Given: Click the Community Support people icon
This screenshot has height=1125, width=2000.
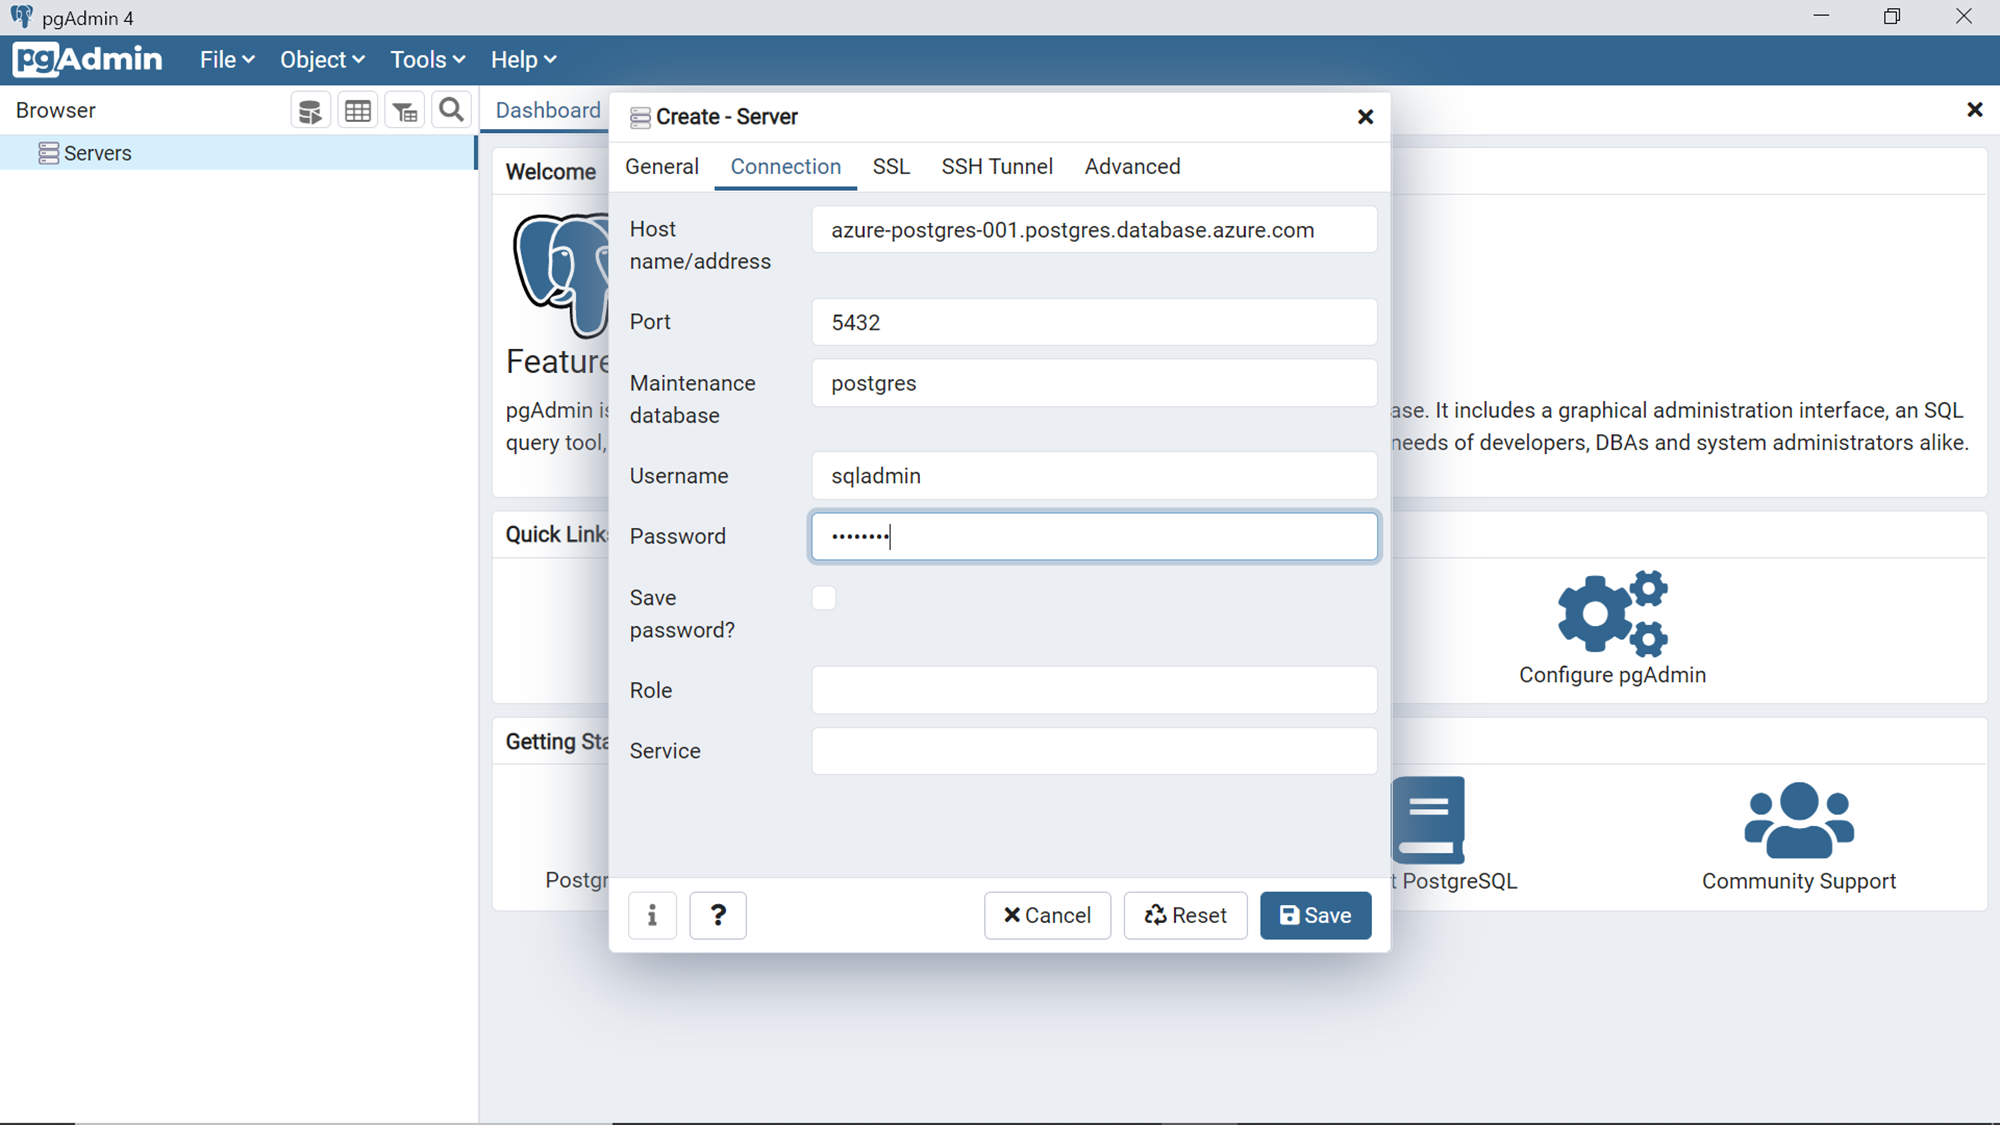Looking at the screenshot, I should [x=1798, y=820].
